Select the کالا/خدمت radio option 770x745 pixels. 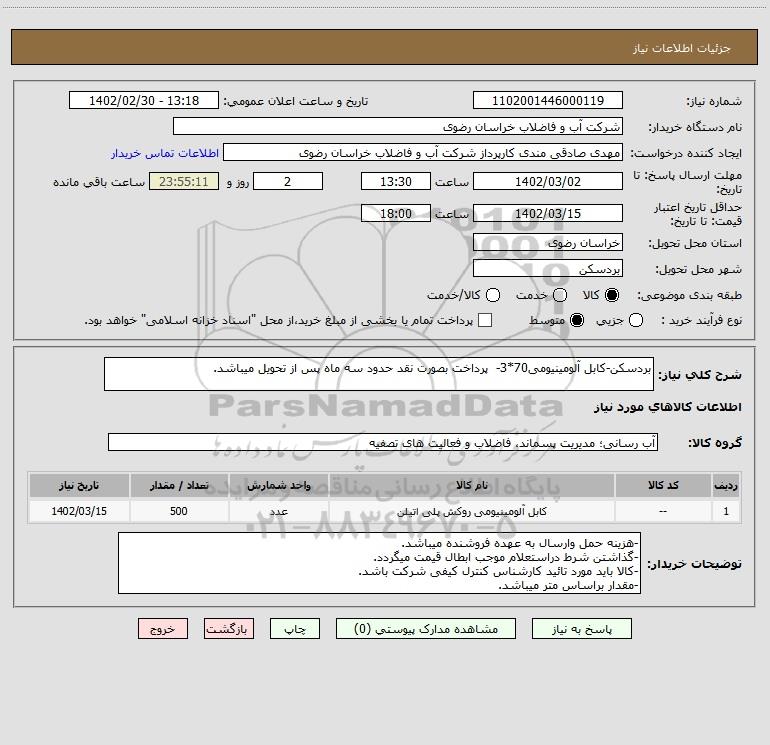[493, 295]
